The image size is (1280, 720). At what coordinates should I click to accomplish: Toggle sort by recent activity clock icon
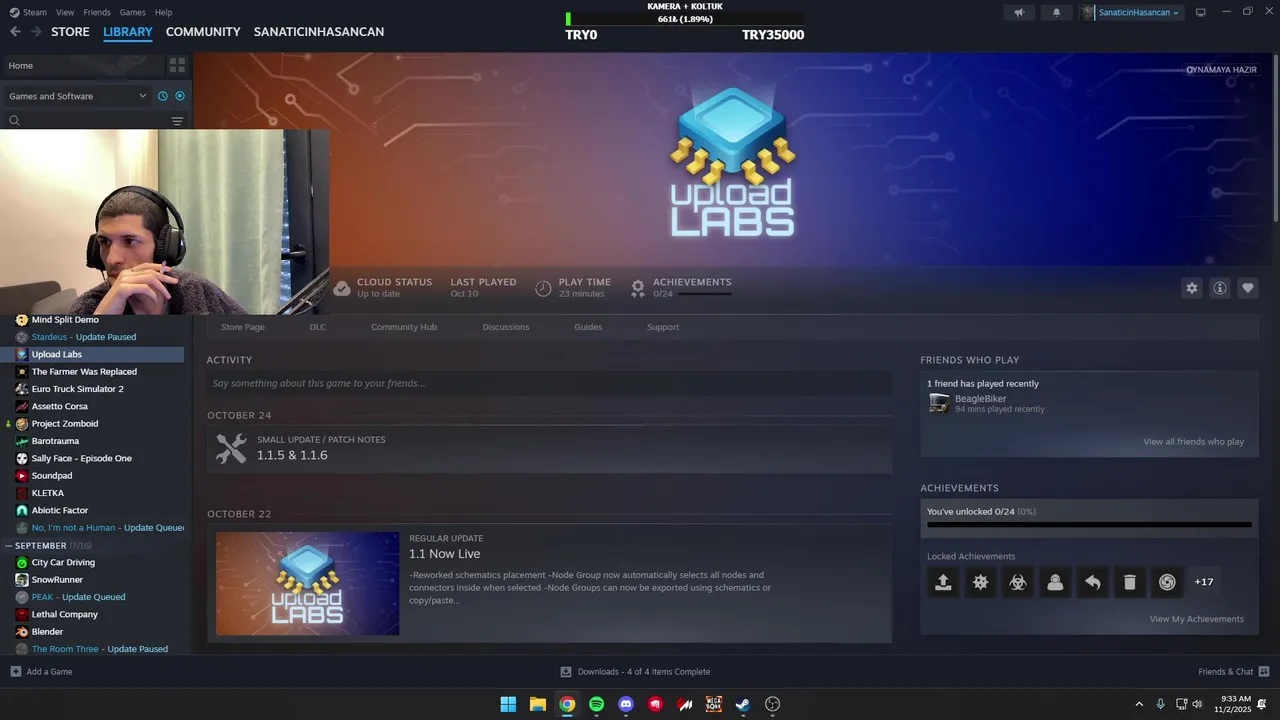tap(163, 96)
